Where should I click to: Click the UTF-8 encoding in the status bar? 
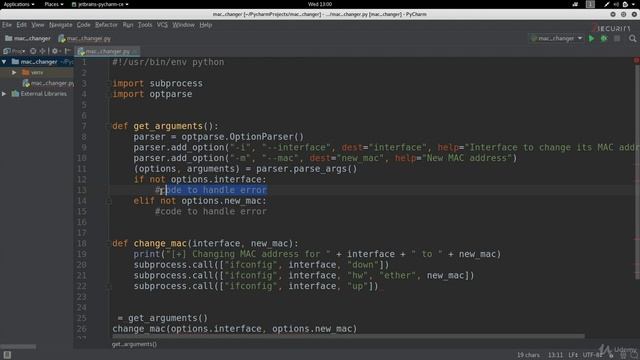592,355
